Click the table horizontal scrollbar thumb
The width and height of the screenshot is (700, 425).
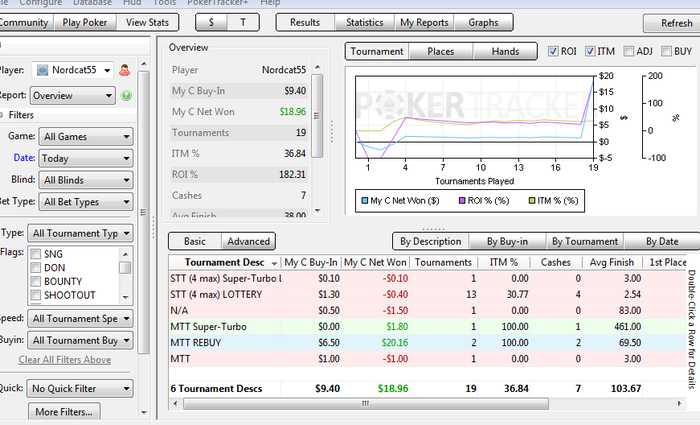coord(366,404)
